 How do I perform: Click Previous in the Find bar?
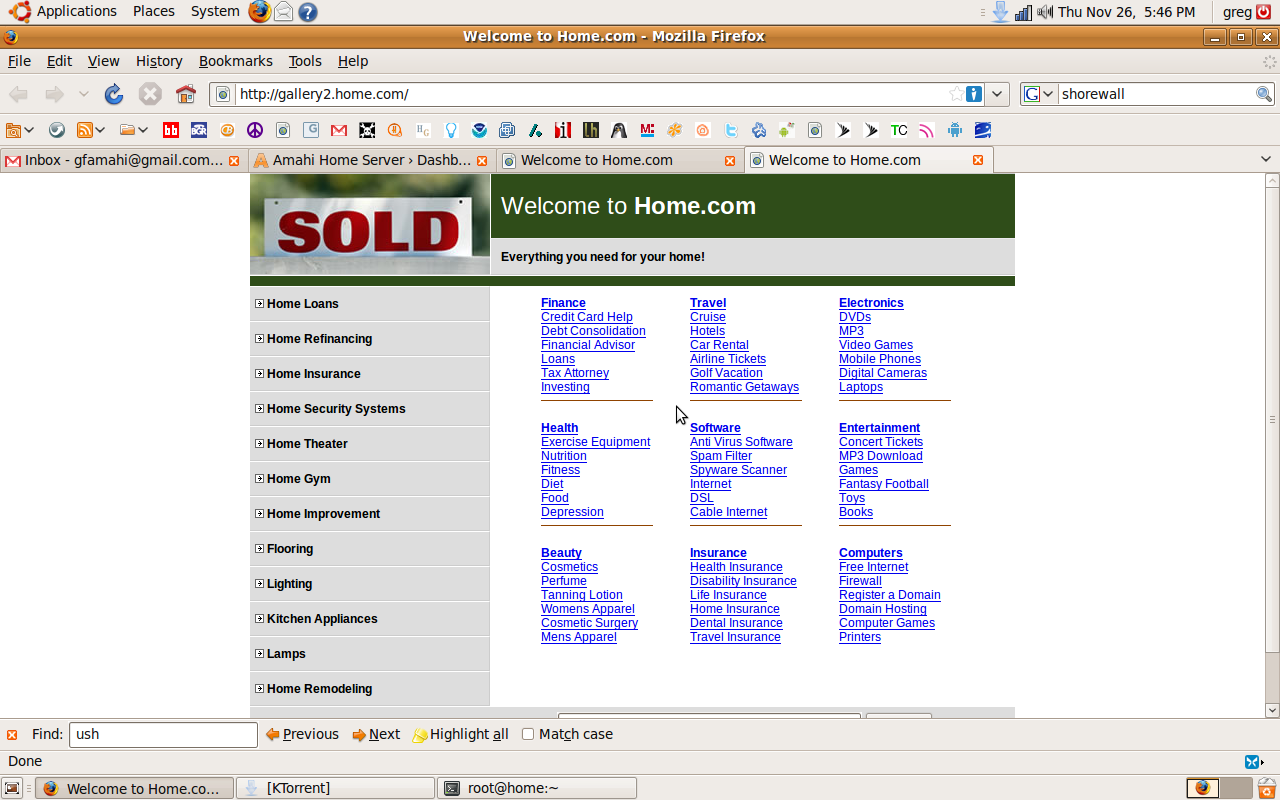coord(302,734)
